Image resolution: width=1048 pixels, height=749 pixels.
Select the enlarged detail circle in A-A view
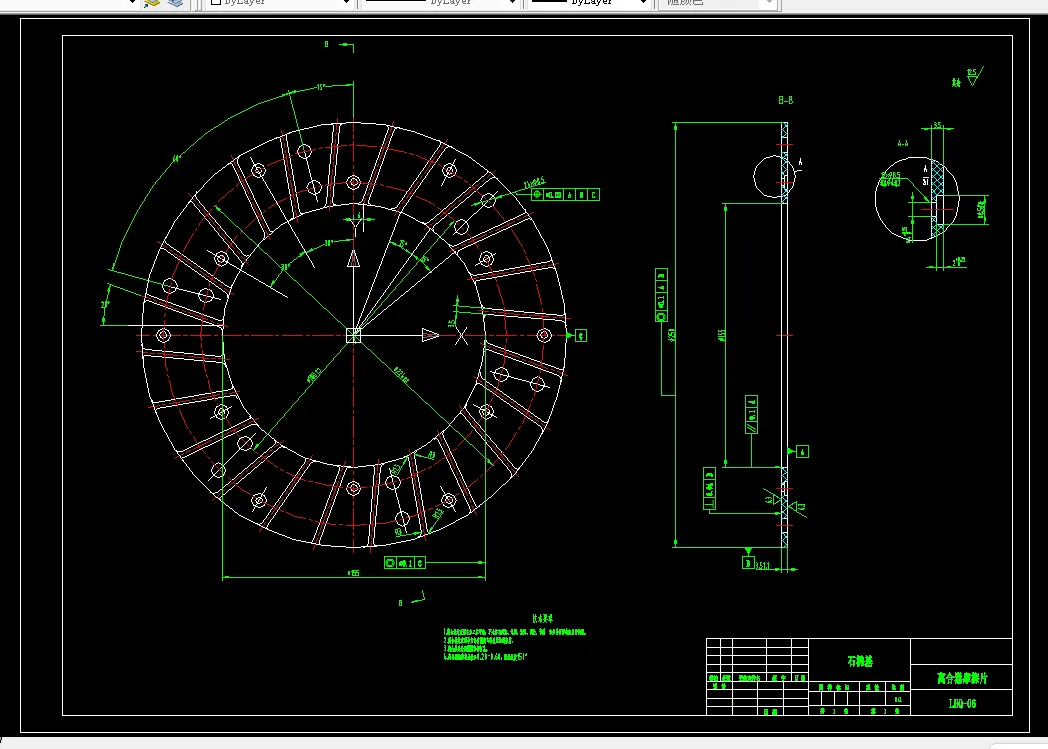pos(917,198)
